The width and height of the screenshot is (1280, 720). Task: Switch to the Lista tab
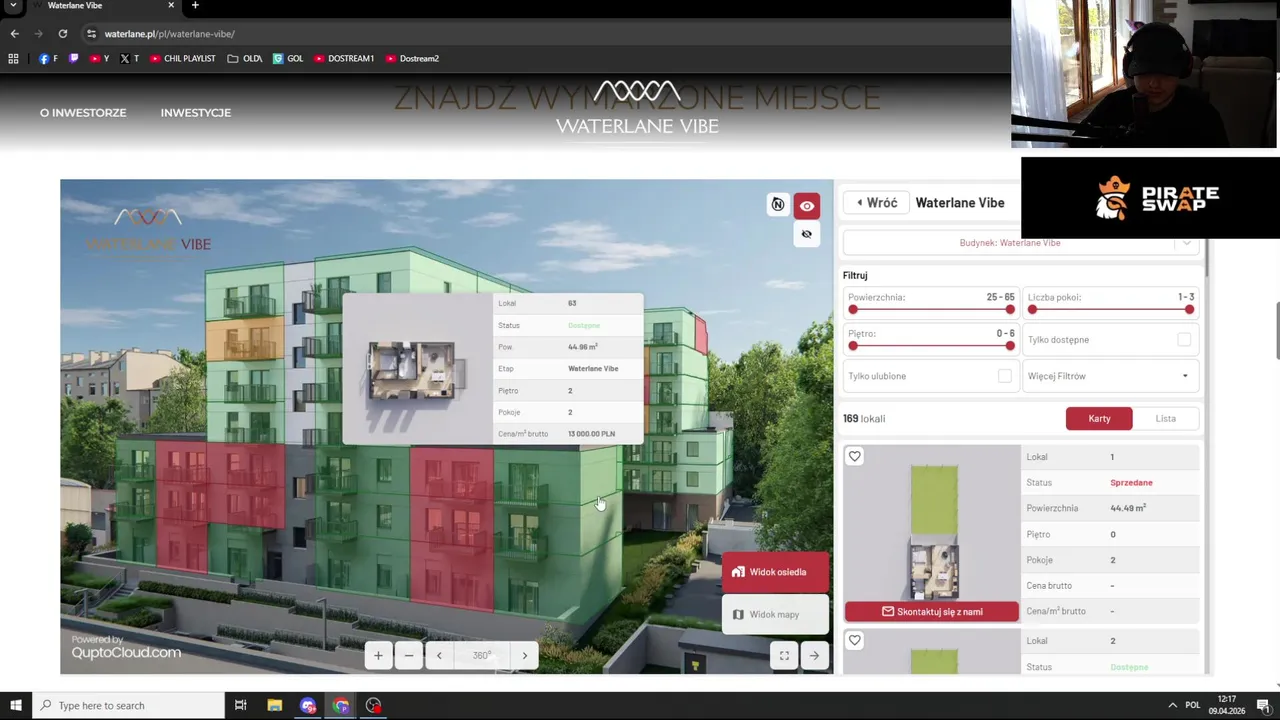[x=1166, y=419]
